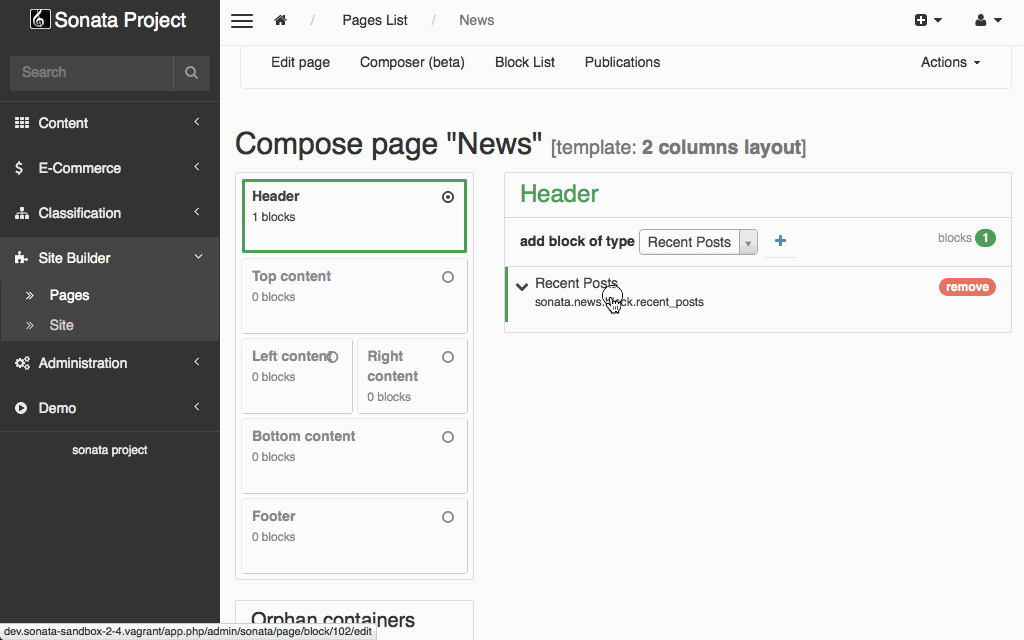Expand the Recent Posts block chevron

[x=522, y=287]
